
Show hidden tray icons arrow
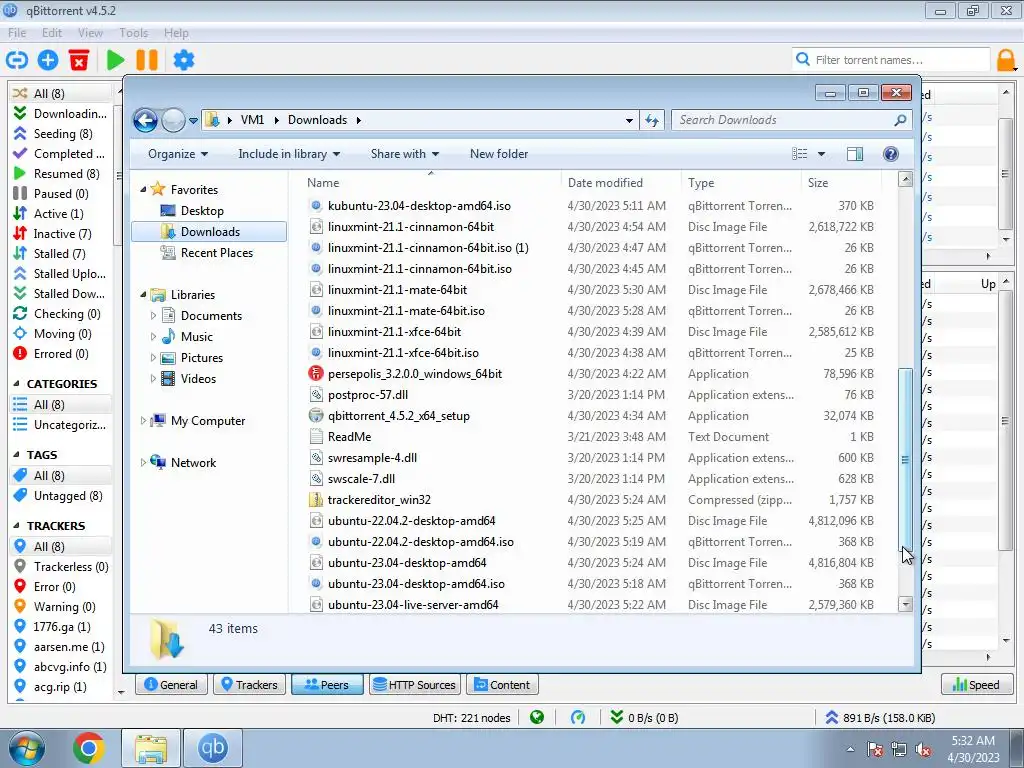click(850, 750)
